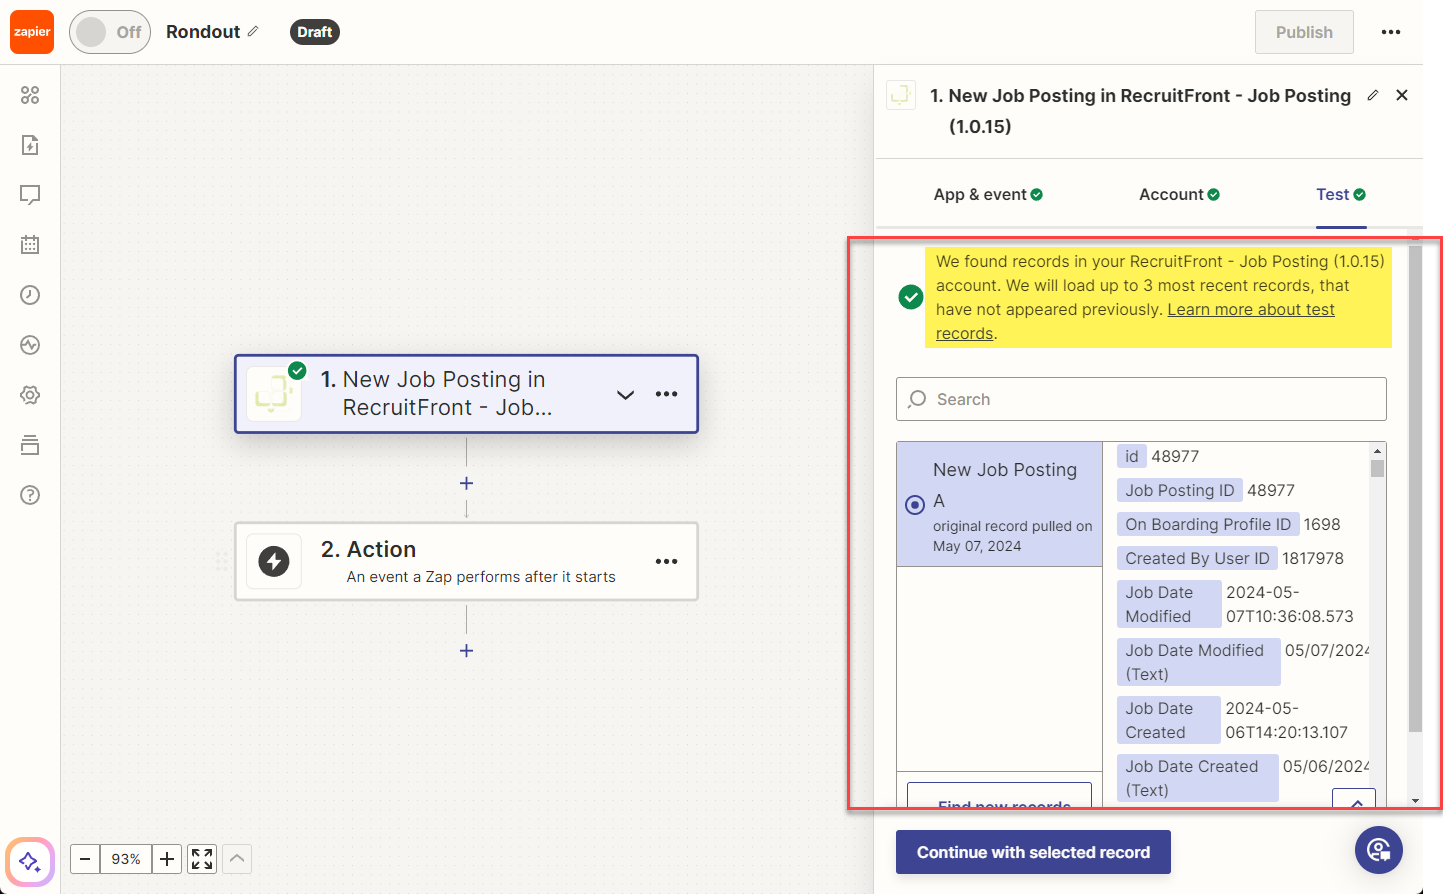This screenshot has width=1443, height=894.
Task: Click the green success check icon
Action: [x=911, y=297]
